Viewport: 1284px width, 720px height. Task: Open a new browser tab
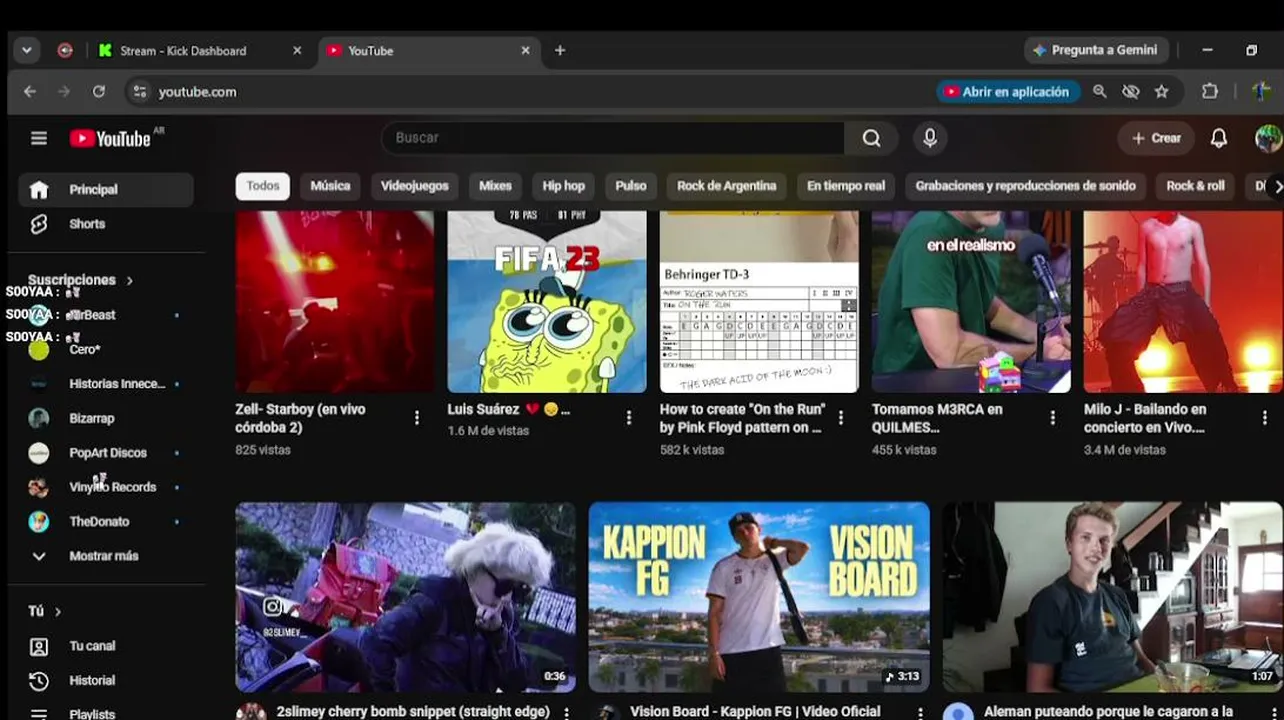click(x=560, y=50)
